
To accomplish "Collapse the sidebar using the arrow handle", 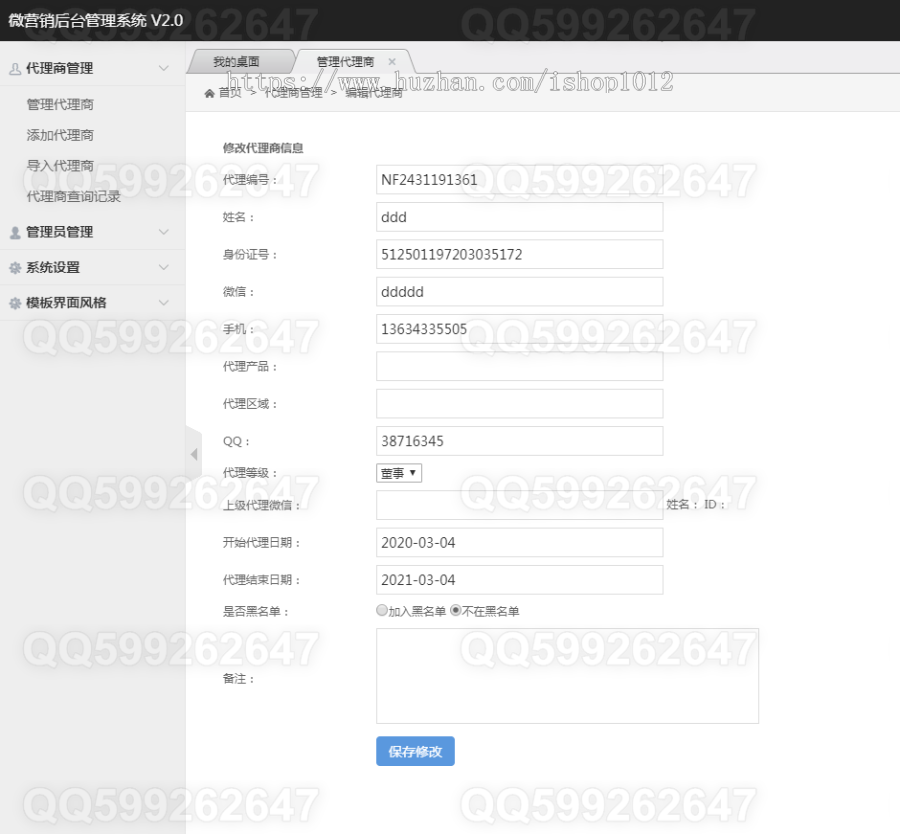I will pyautogui.click(x=194, y=453).
